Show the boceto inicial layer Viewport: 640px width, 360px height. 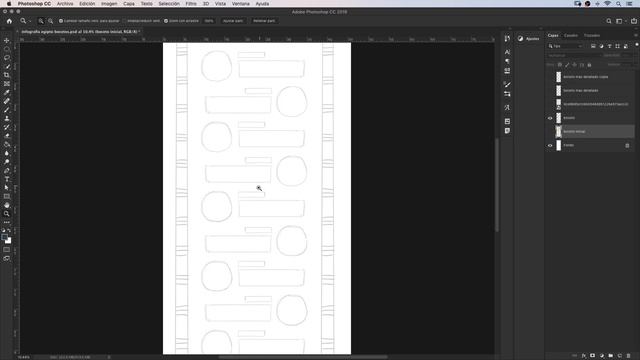550,131
